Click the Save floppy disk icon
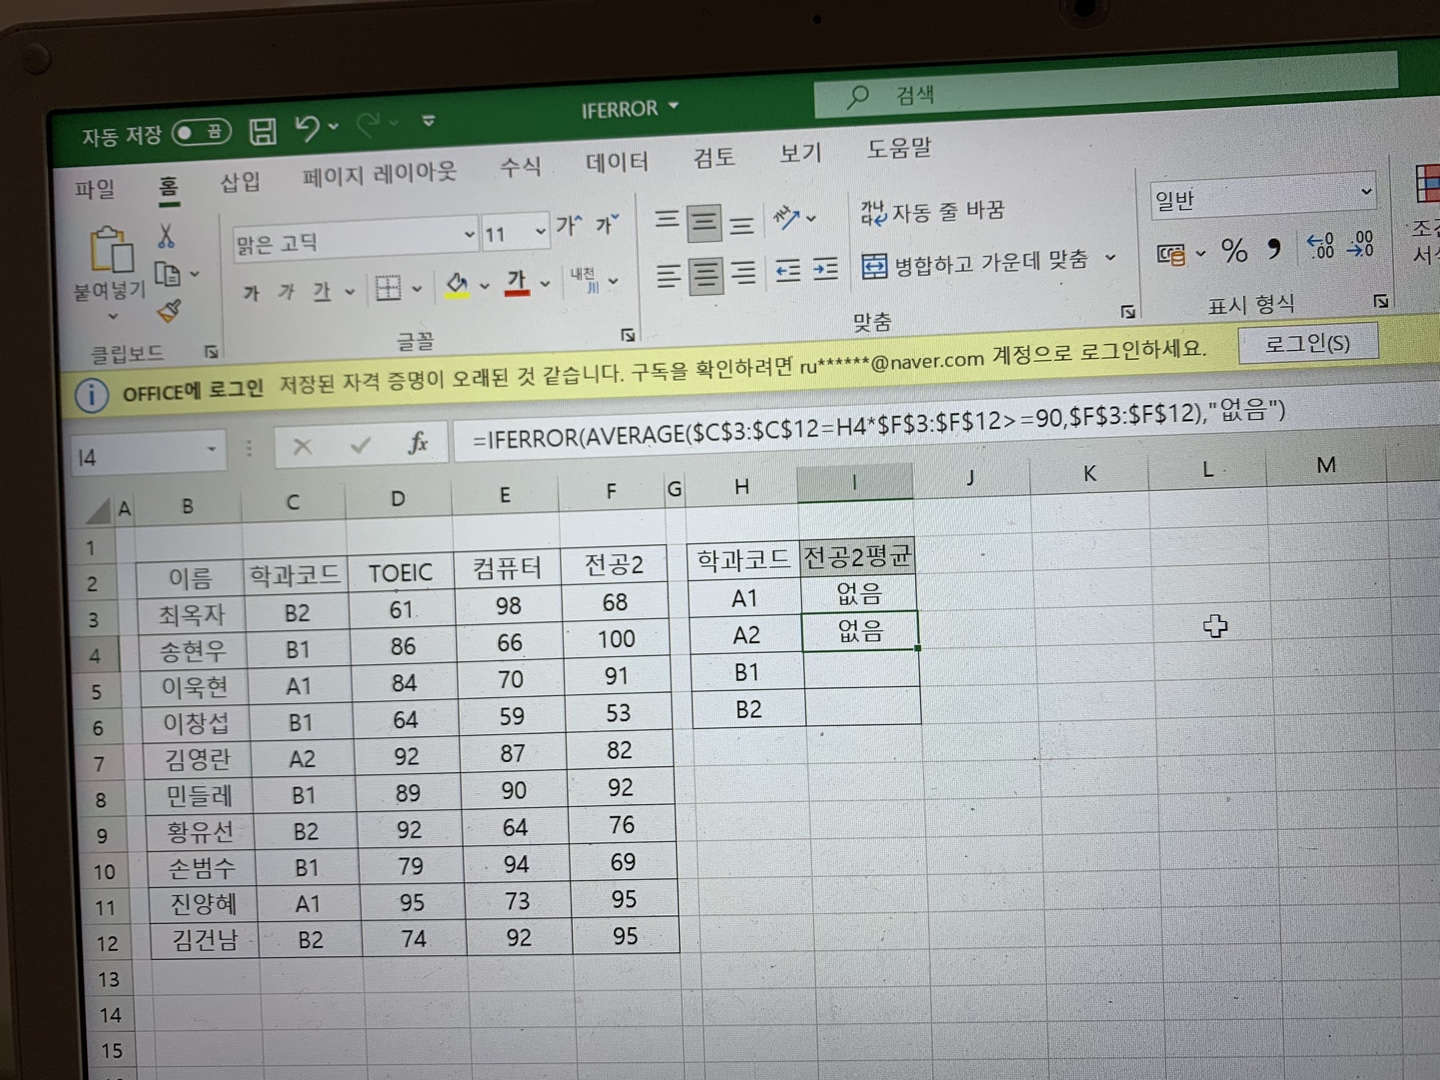 click(x=263, y=130)
